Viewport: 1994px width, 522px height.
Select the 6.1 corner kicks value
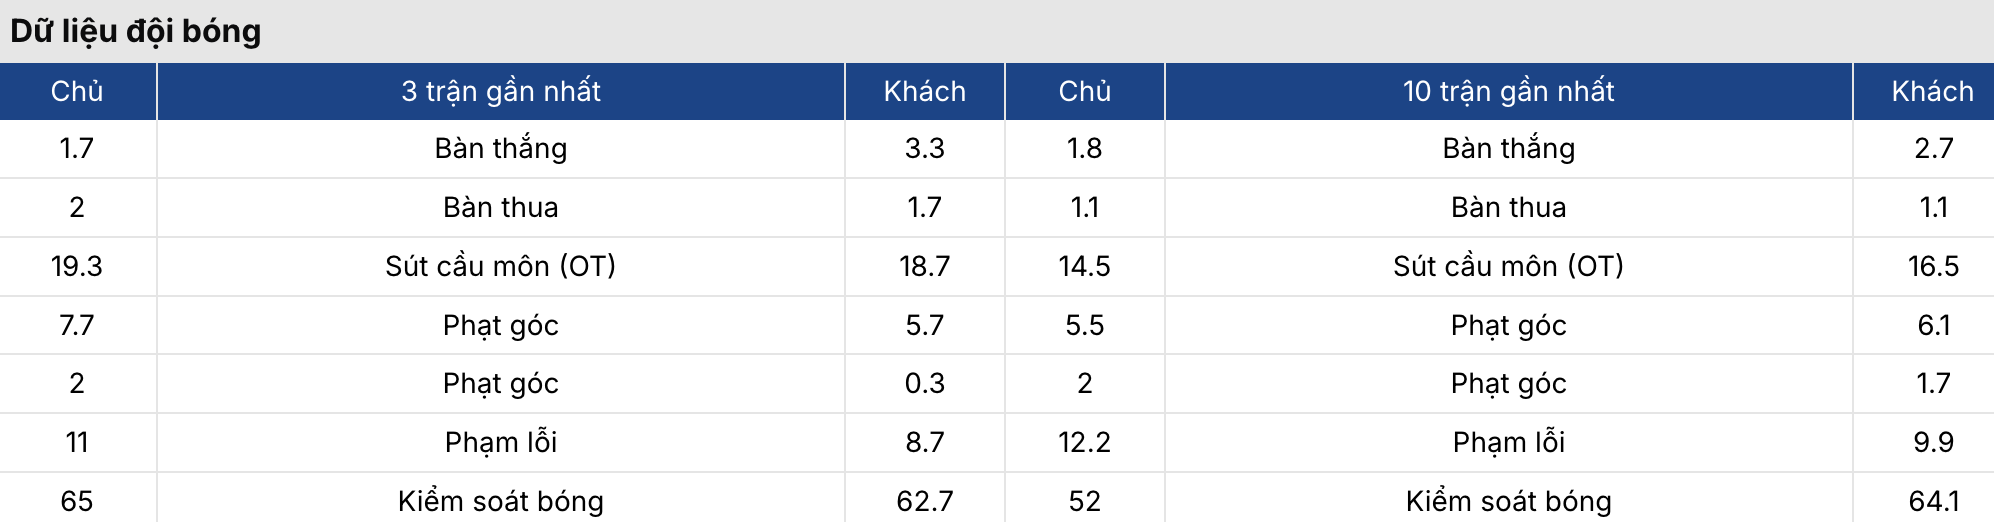(x=1932, y=325)
